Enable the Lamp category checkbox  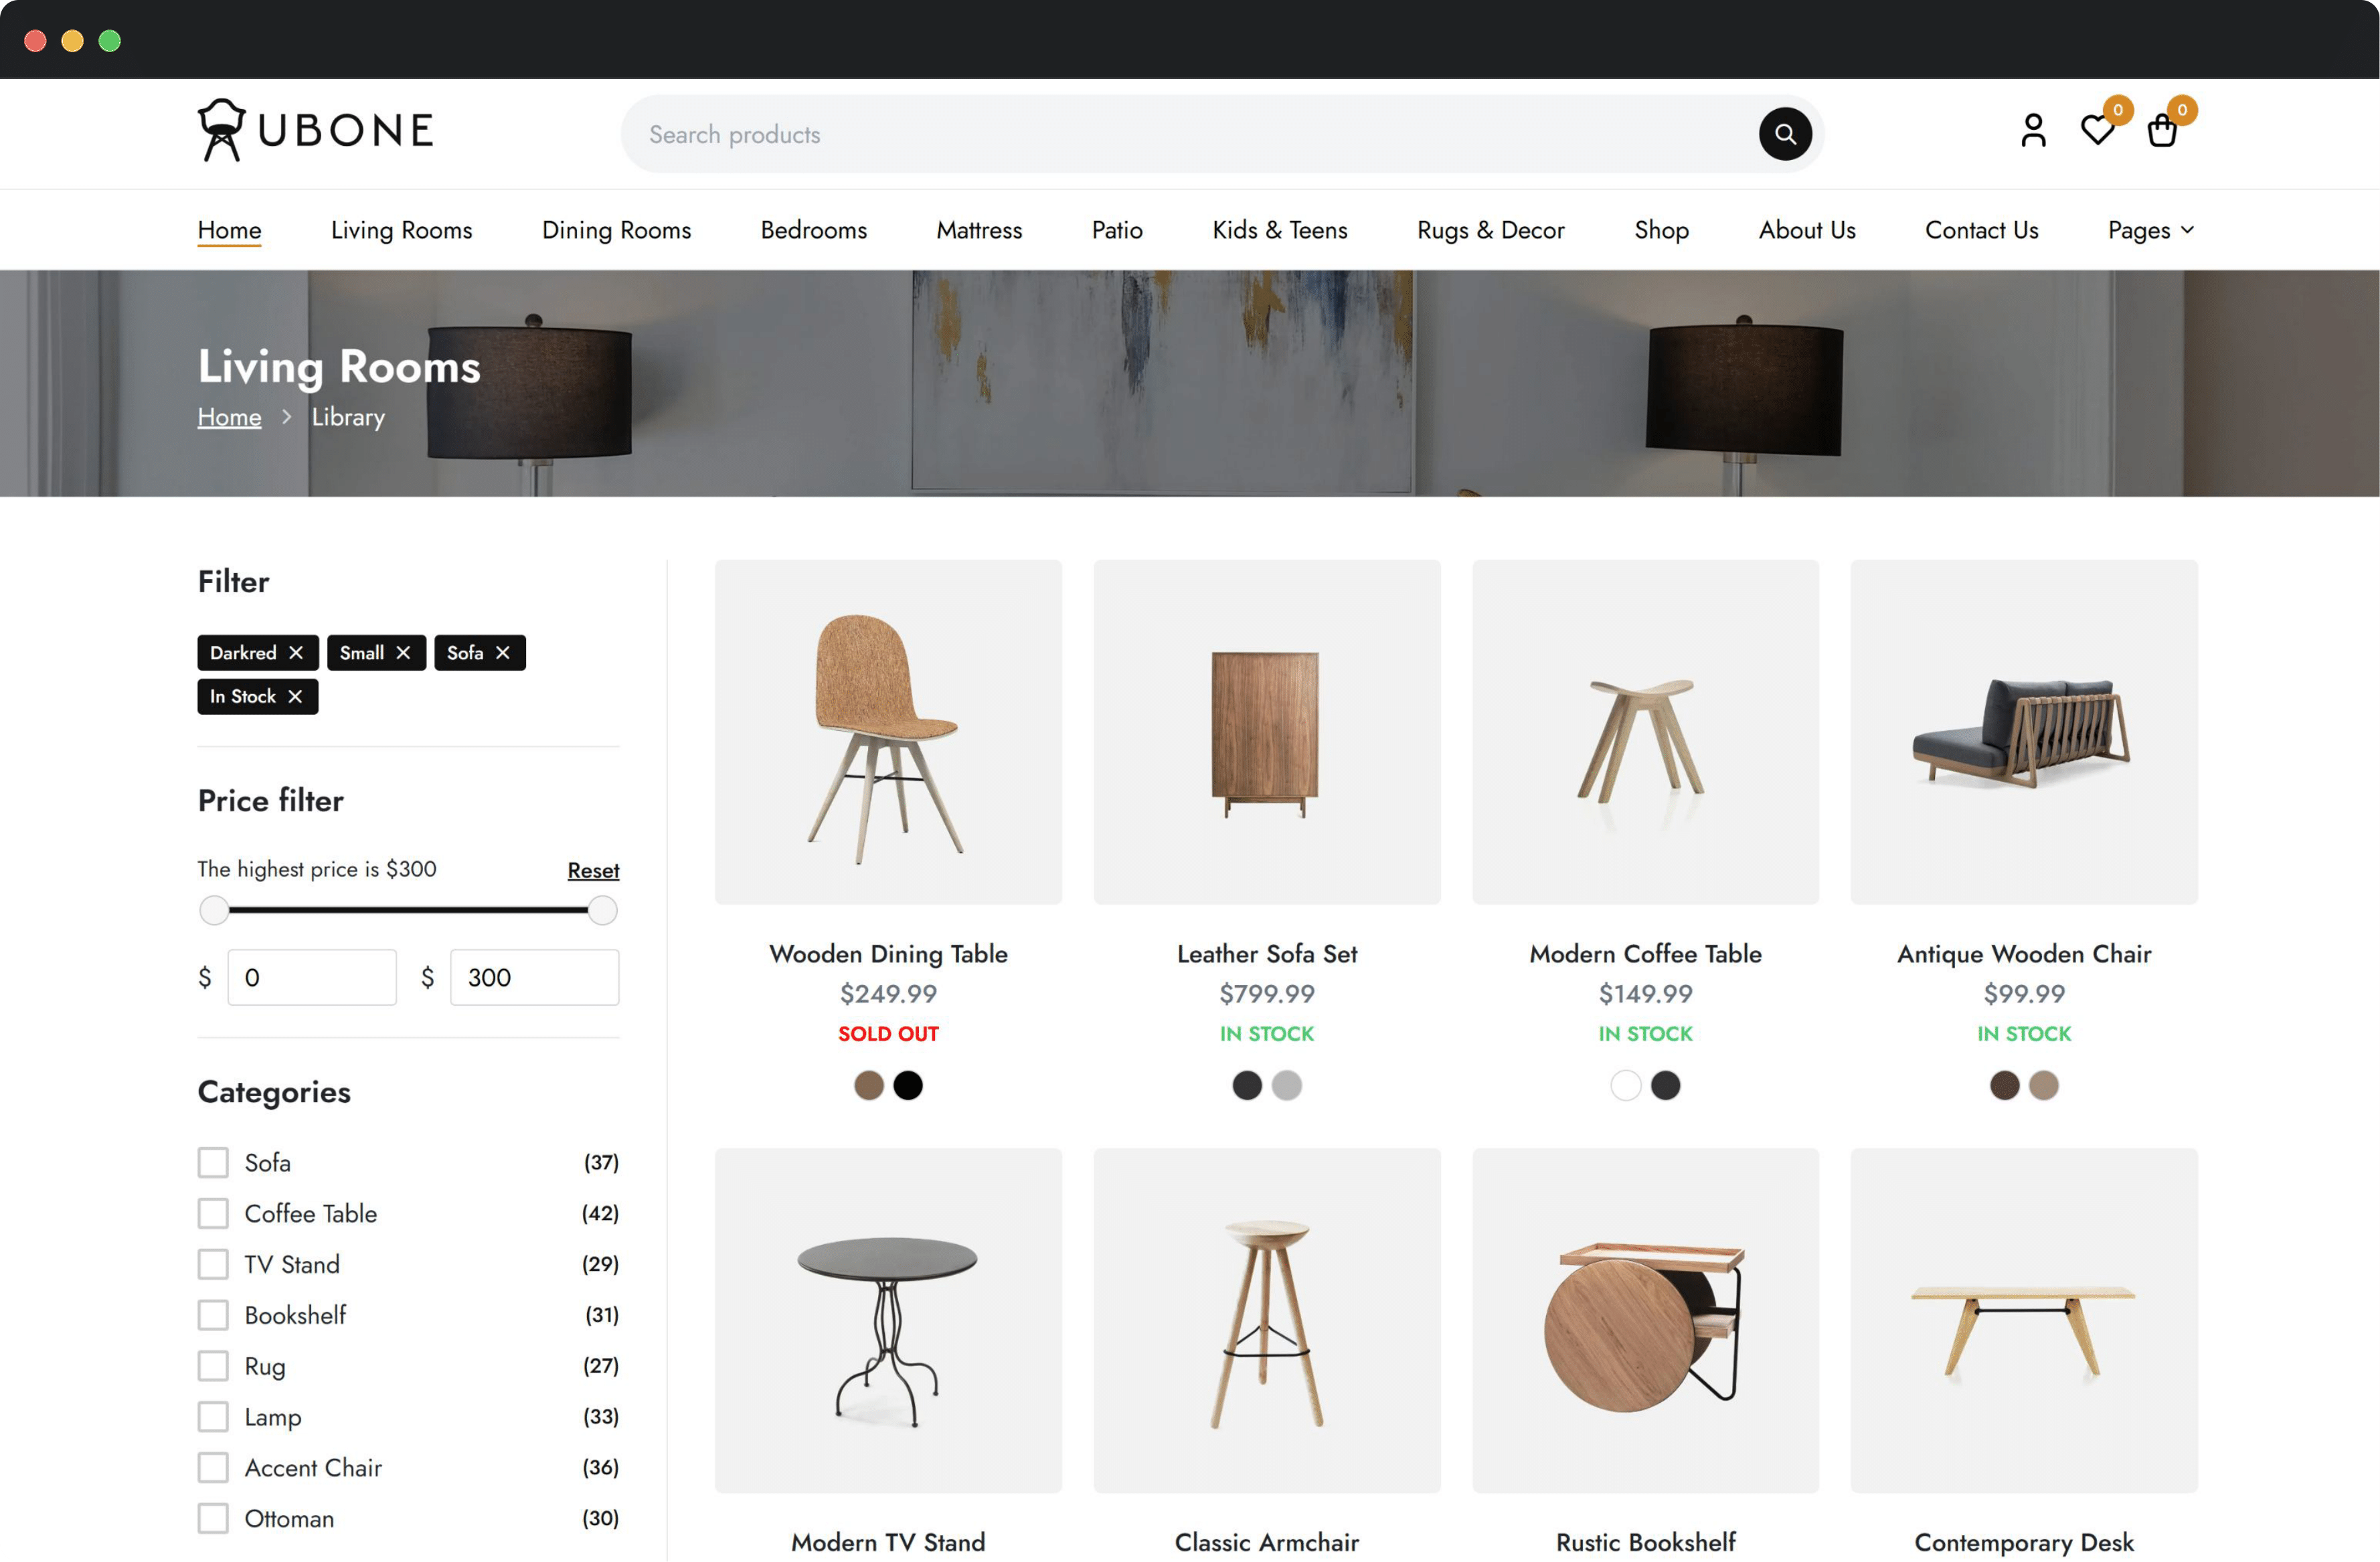click(213, 1416)
